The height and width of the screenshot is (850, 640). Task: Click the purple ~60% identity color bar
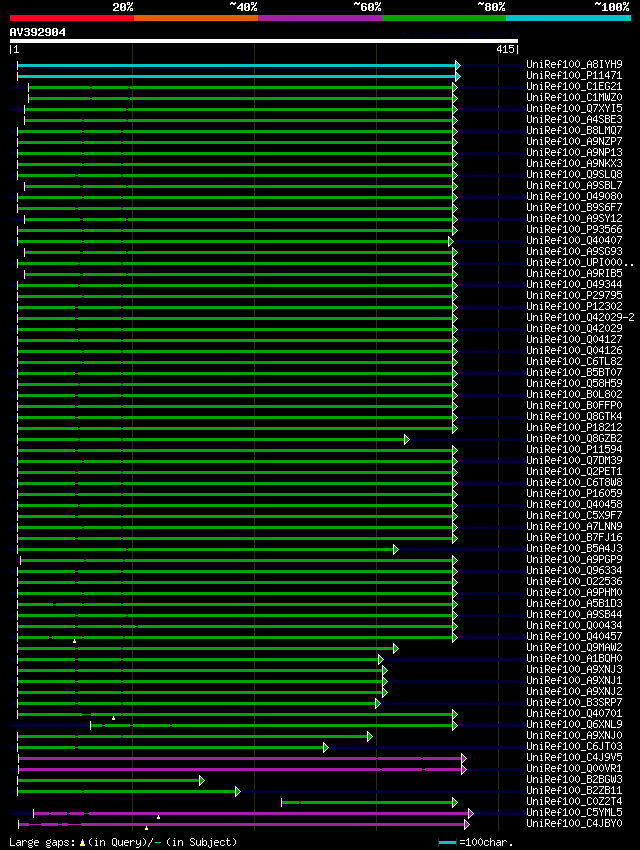pyautogui.click(x=320, y=18)
